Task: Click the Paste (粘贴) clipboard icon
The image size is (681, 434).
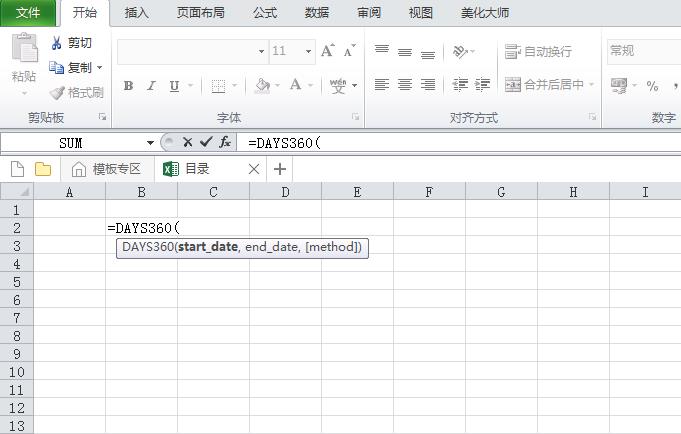Action: pos(24,50)
